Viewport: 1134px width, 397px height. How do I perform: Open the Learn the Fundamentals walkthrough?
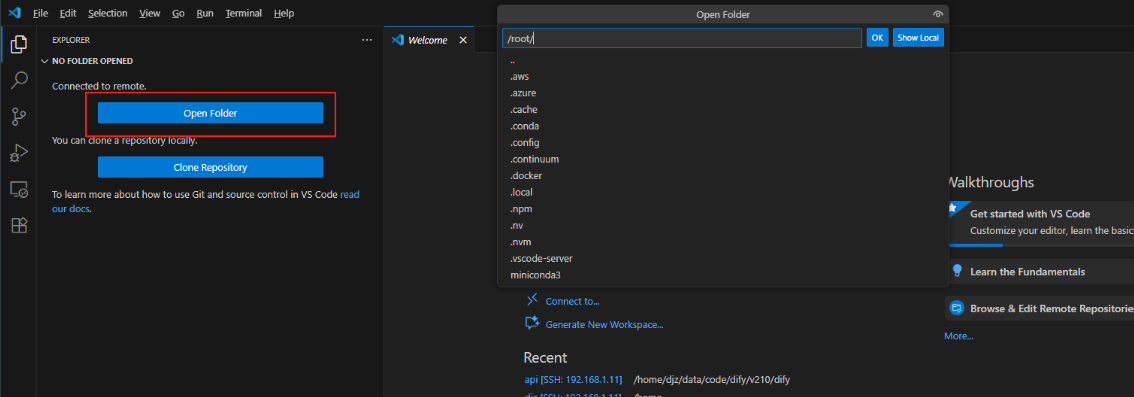click(1040, 272)
